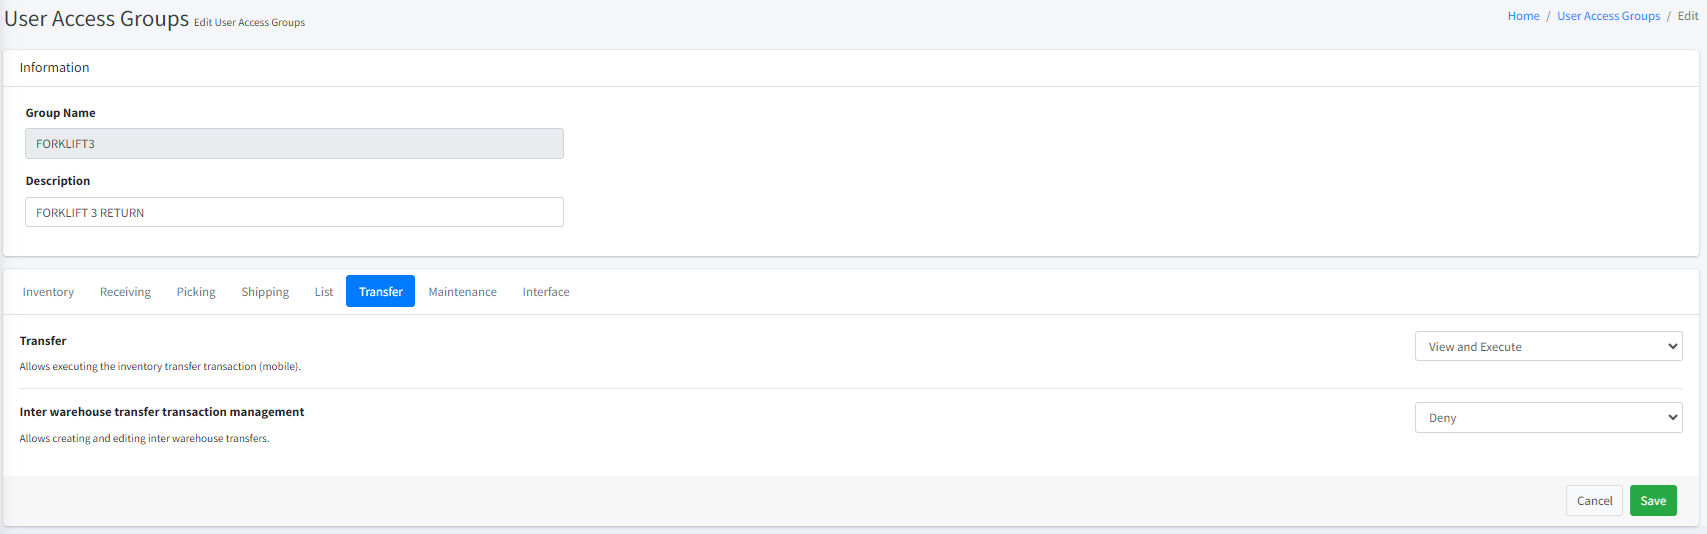Viewport: 1707px width, 534px height.
Task: Go to User Access Groups breadcrumb link
Action: pyautogui.click(x=1608, y=16)
